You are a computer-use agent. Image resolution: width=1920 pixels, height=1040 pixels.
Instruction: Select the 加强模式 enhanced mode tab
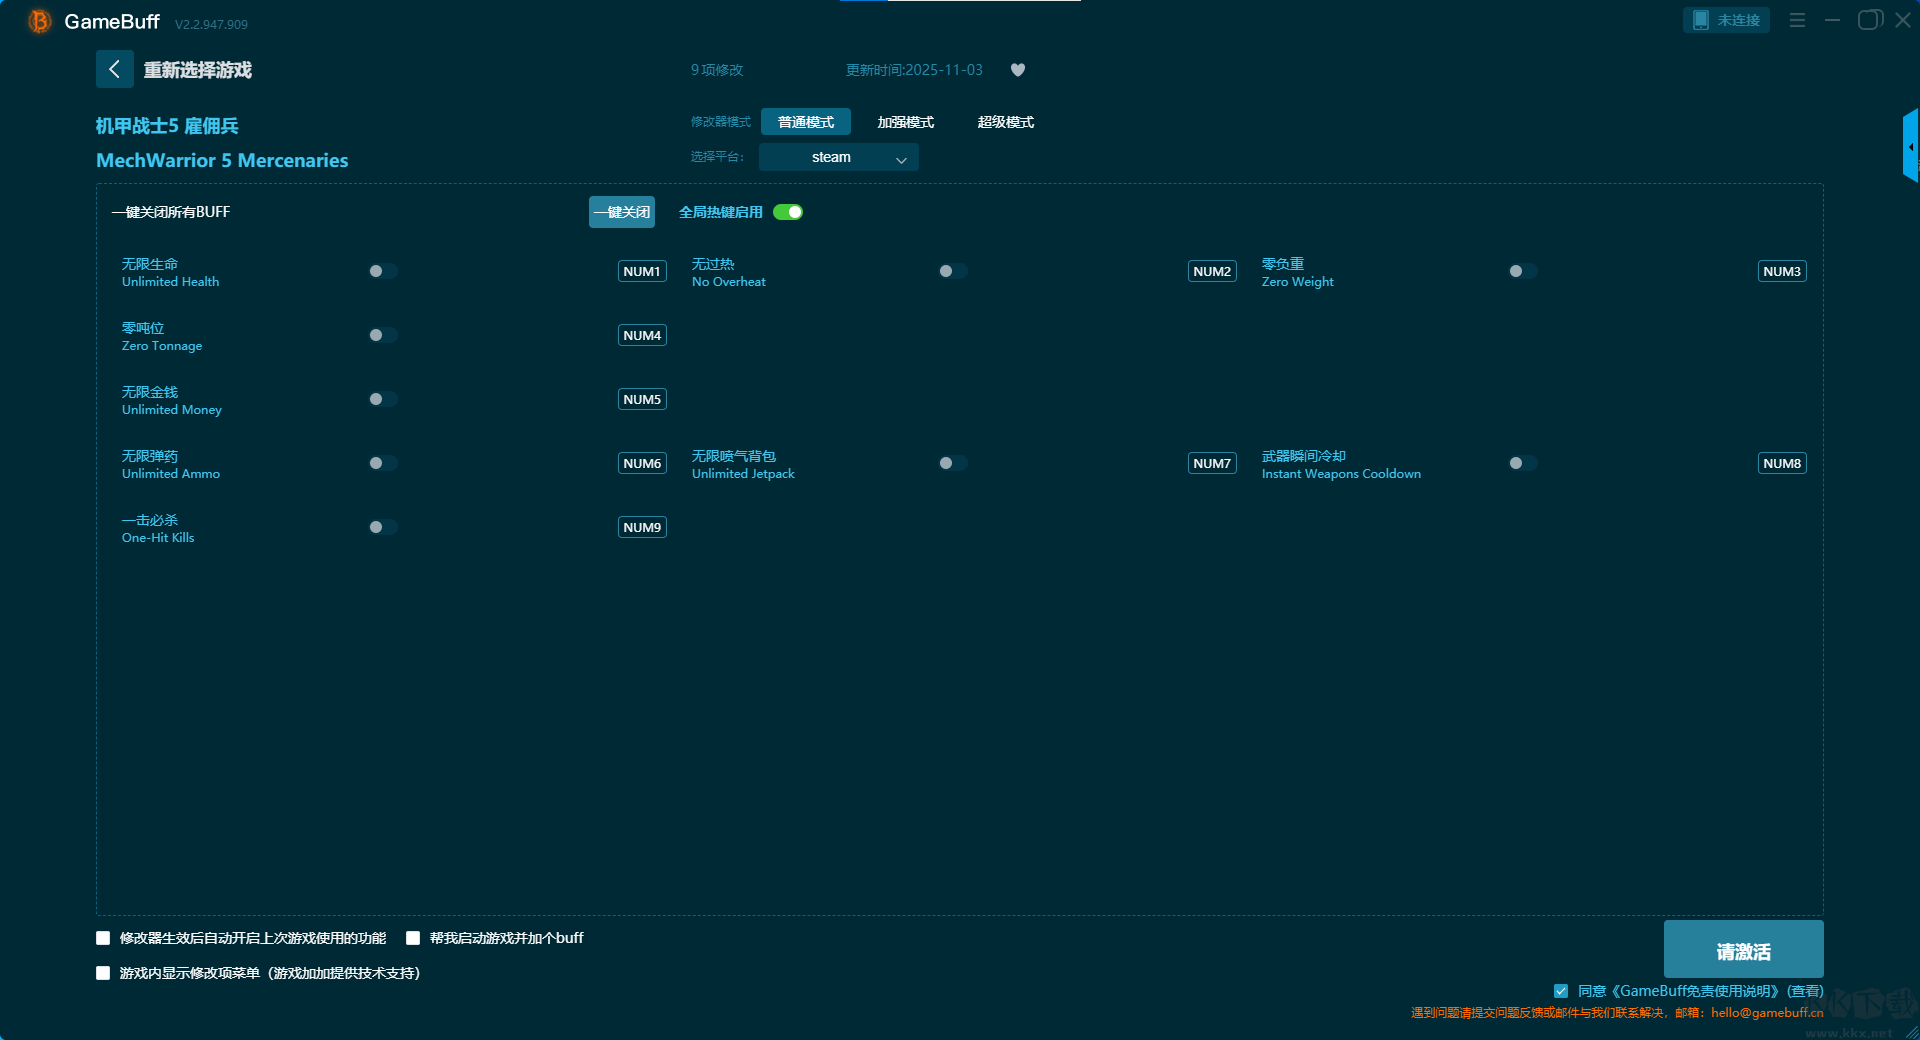(x=905, y=122)
